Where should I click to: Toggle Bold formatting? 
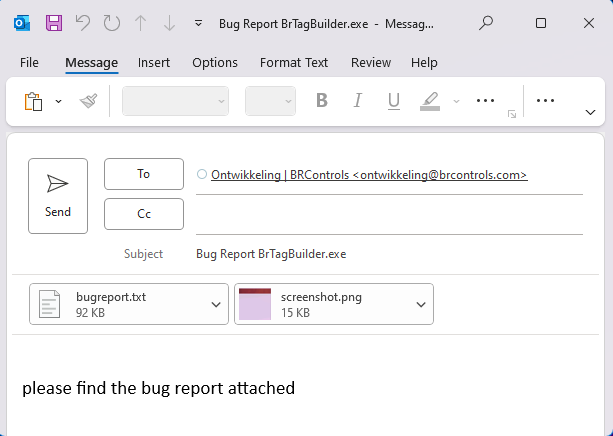coord(322,101)
